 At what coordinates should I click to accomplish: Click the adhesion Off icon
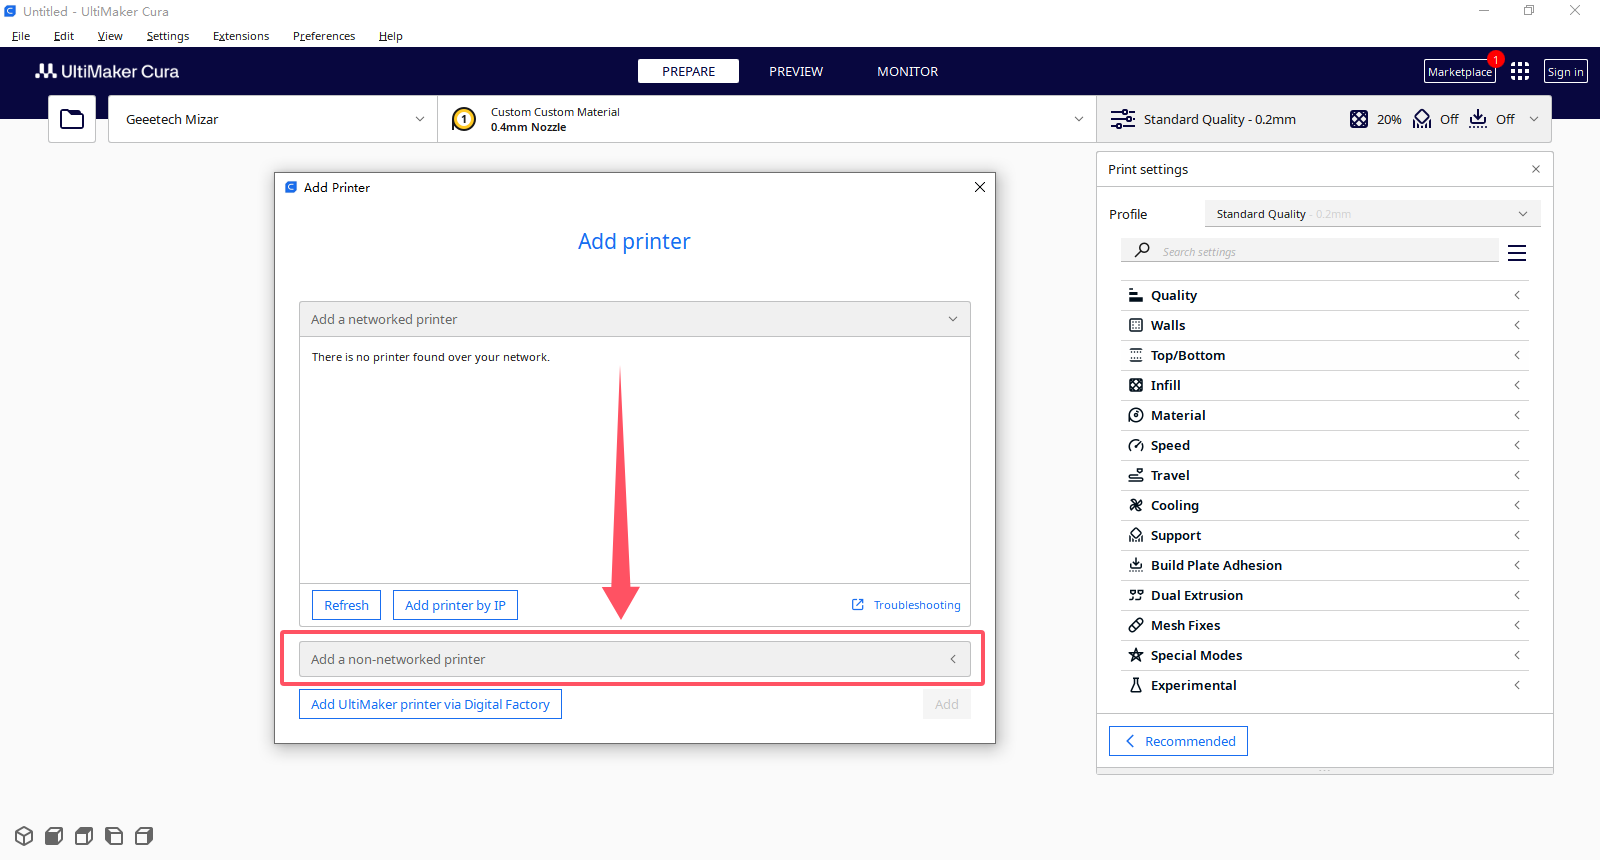(x=1478, y=119)
